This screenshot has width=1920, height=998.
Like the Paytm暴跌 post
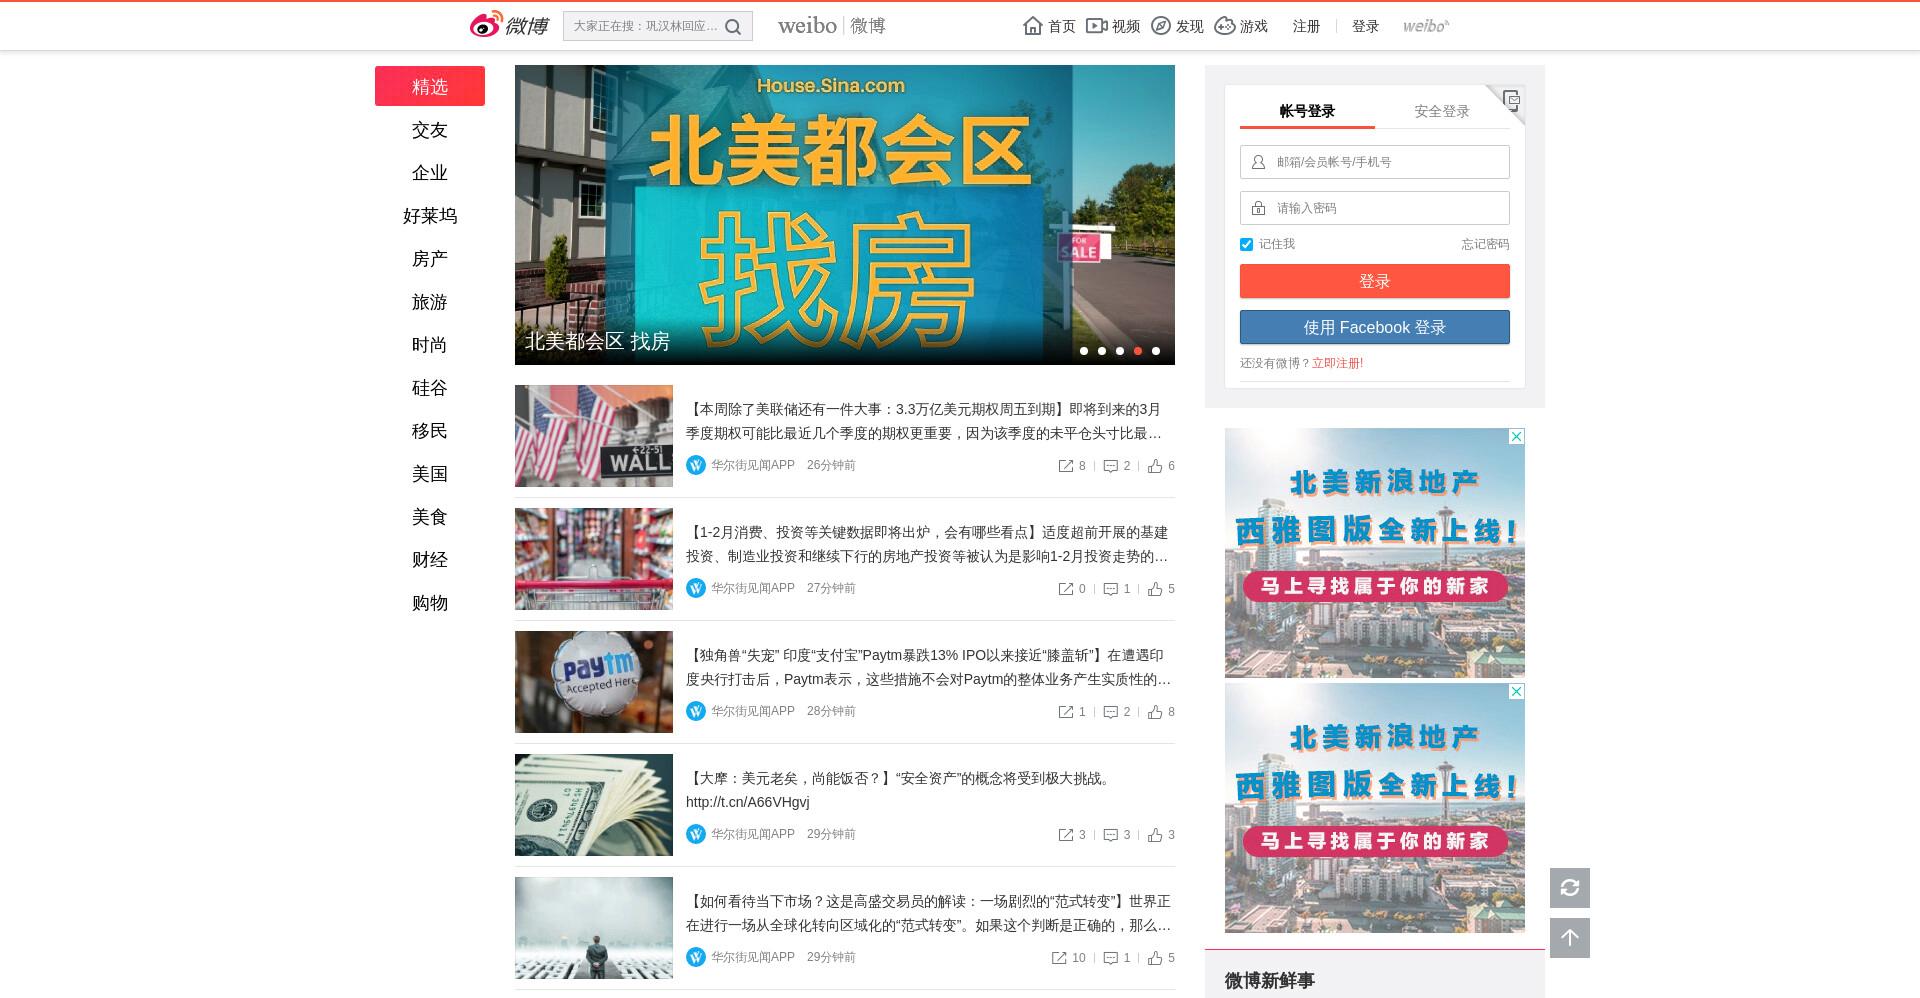pyautogui.click(x=1161, y=712)
